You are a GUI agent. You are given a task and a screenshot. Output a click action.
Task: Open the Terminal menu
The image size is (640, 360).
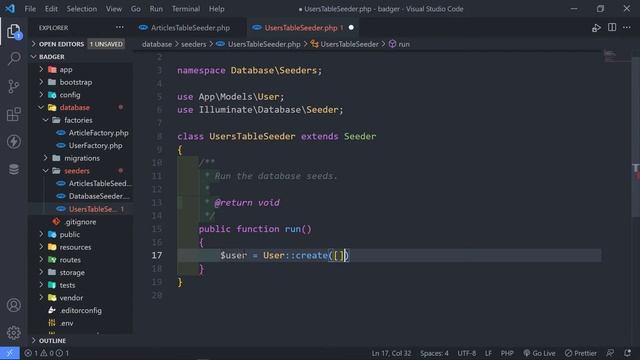tap(186, 9)
